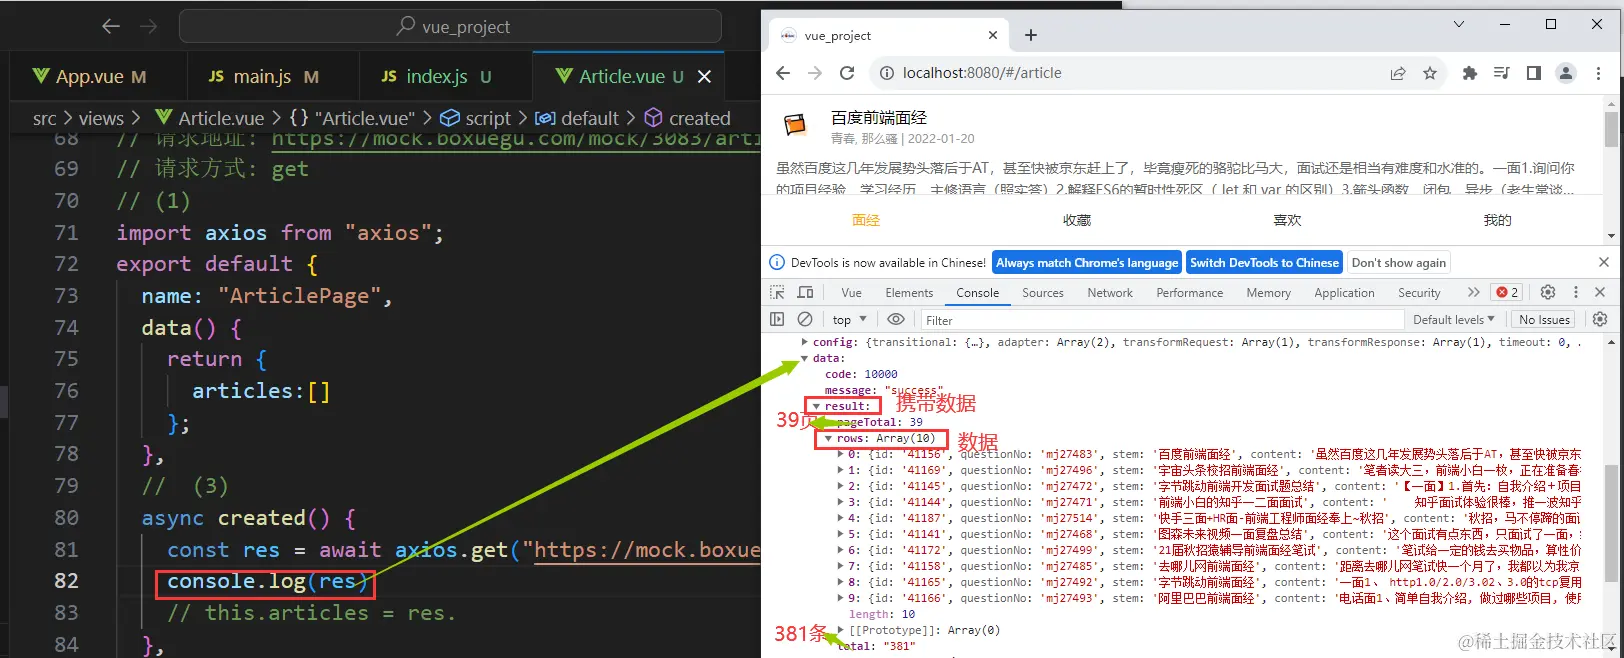This screenshot has width=1624, height=658.
Task: Toggle the live expression eye icon
Action: pyautogui.click(x=896, y=319)
